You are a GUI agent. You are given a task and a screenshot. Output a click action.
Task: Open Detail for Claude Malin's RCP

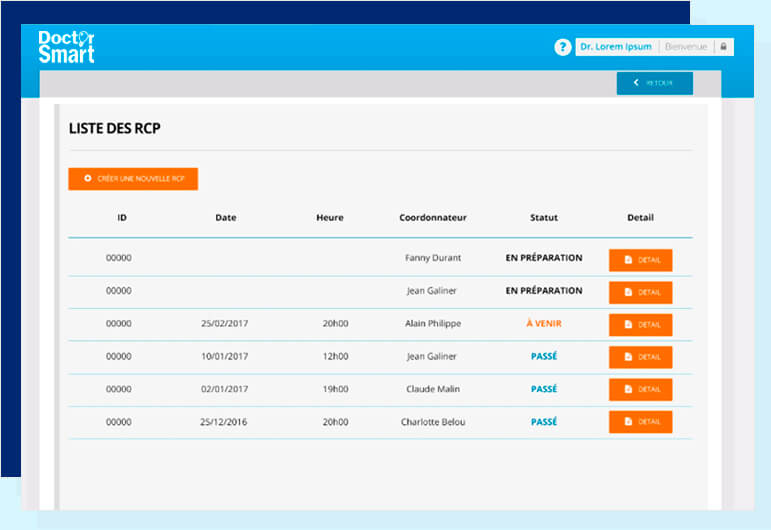(640, 390)
